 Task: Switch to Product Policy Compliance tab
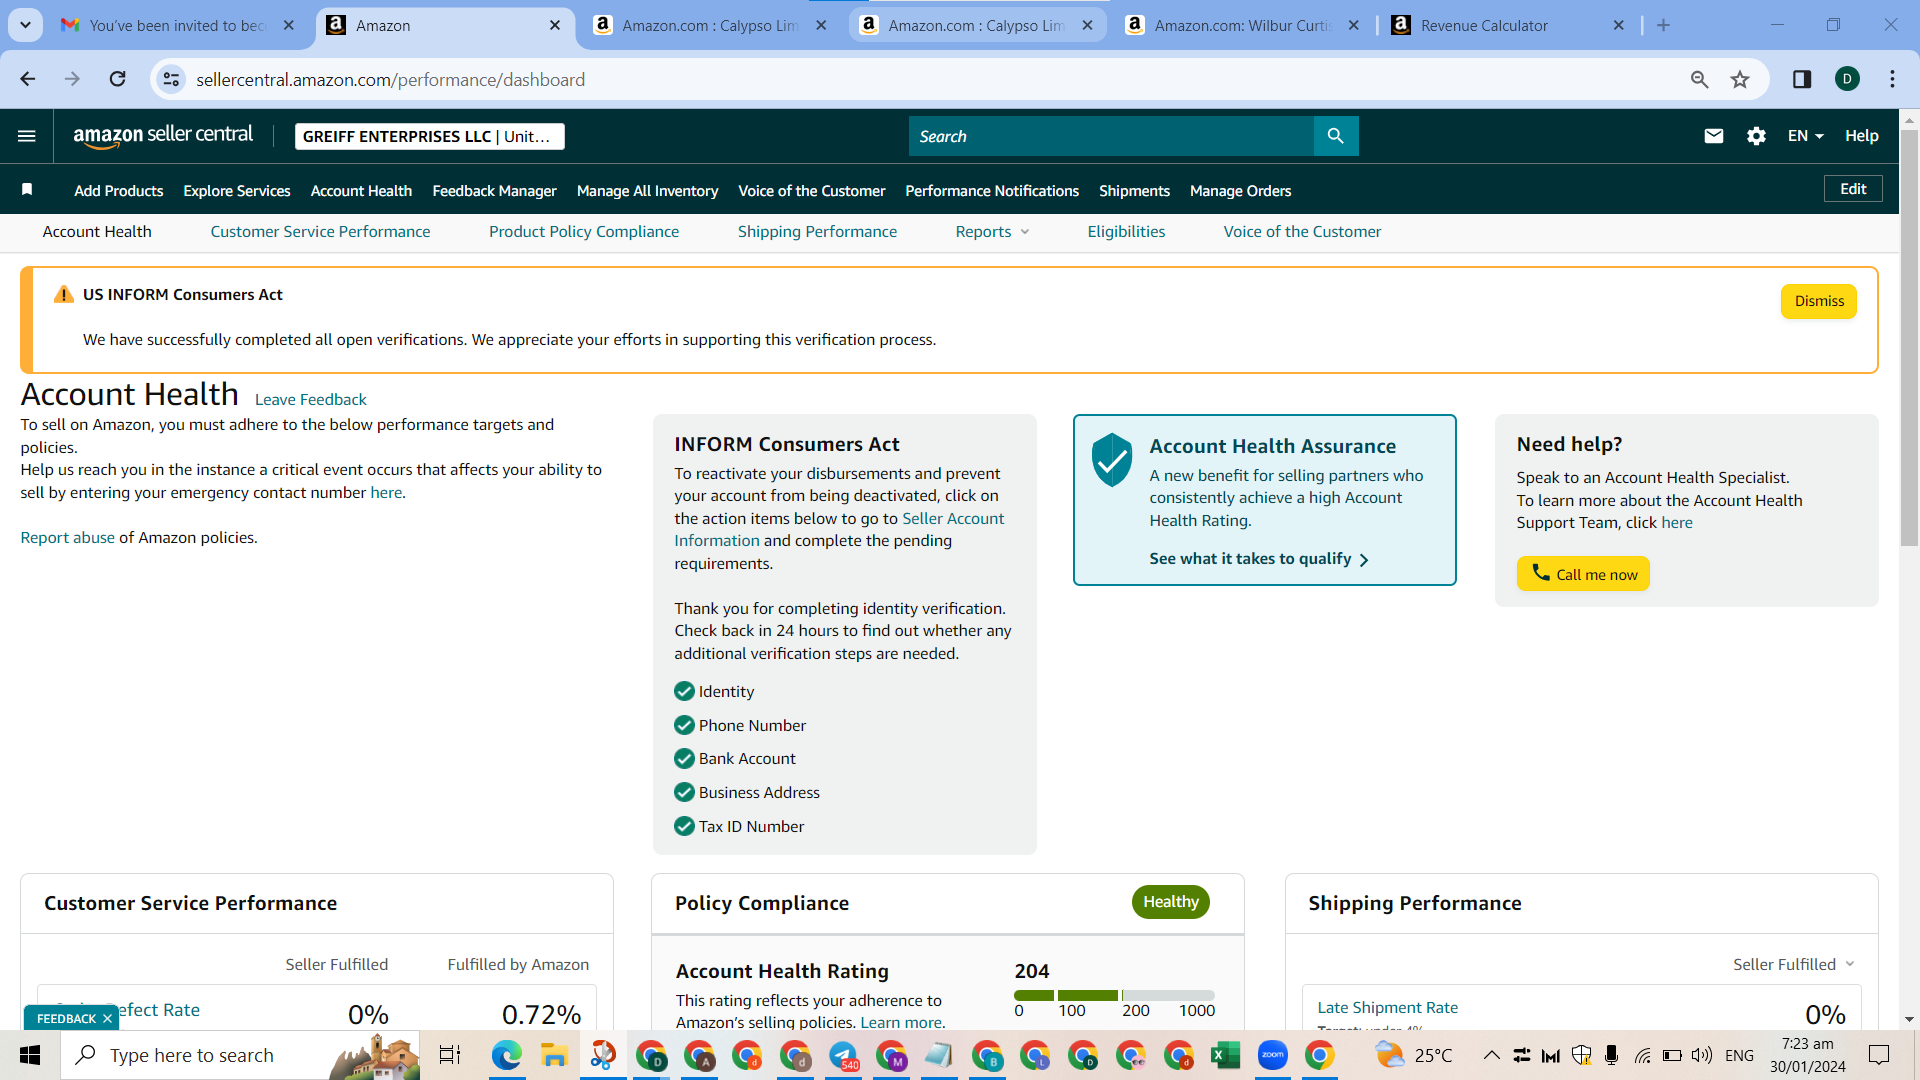(x=584, y=232)
